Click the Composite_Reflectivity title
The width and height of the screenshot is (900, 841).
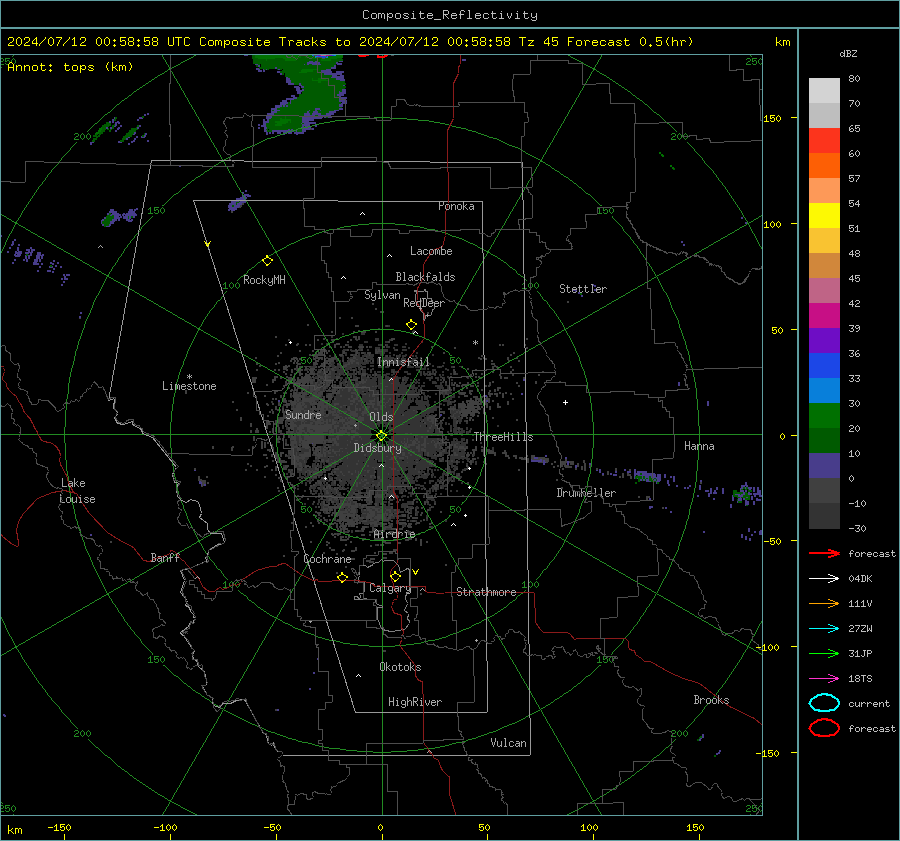click(x=450, y=15)
